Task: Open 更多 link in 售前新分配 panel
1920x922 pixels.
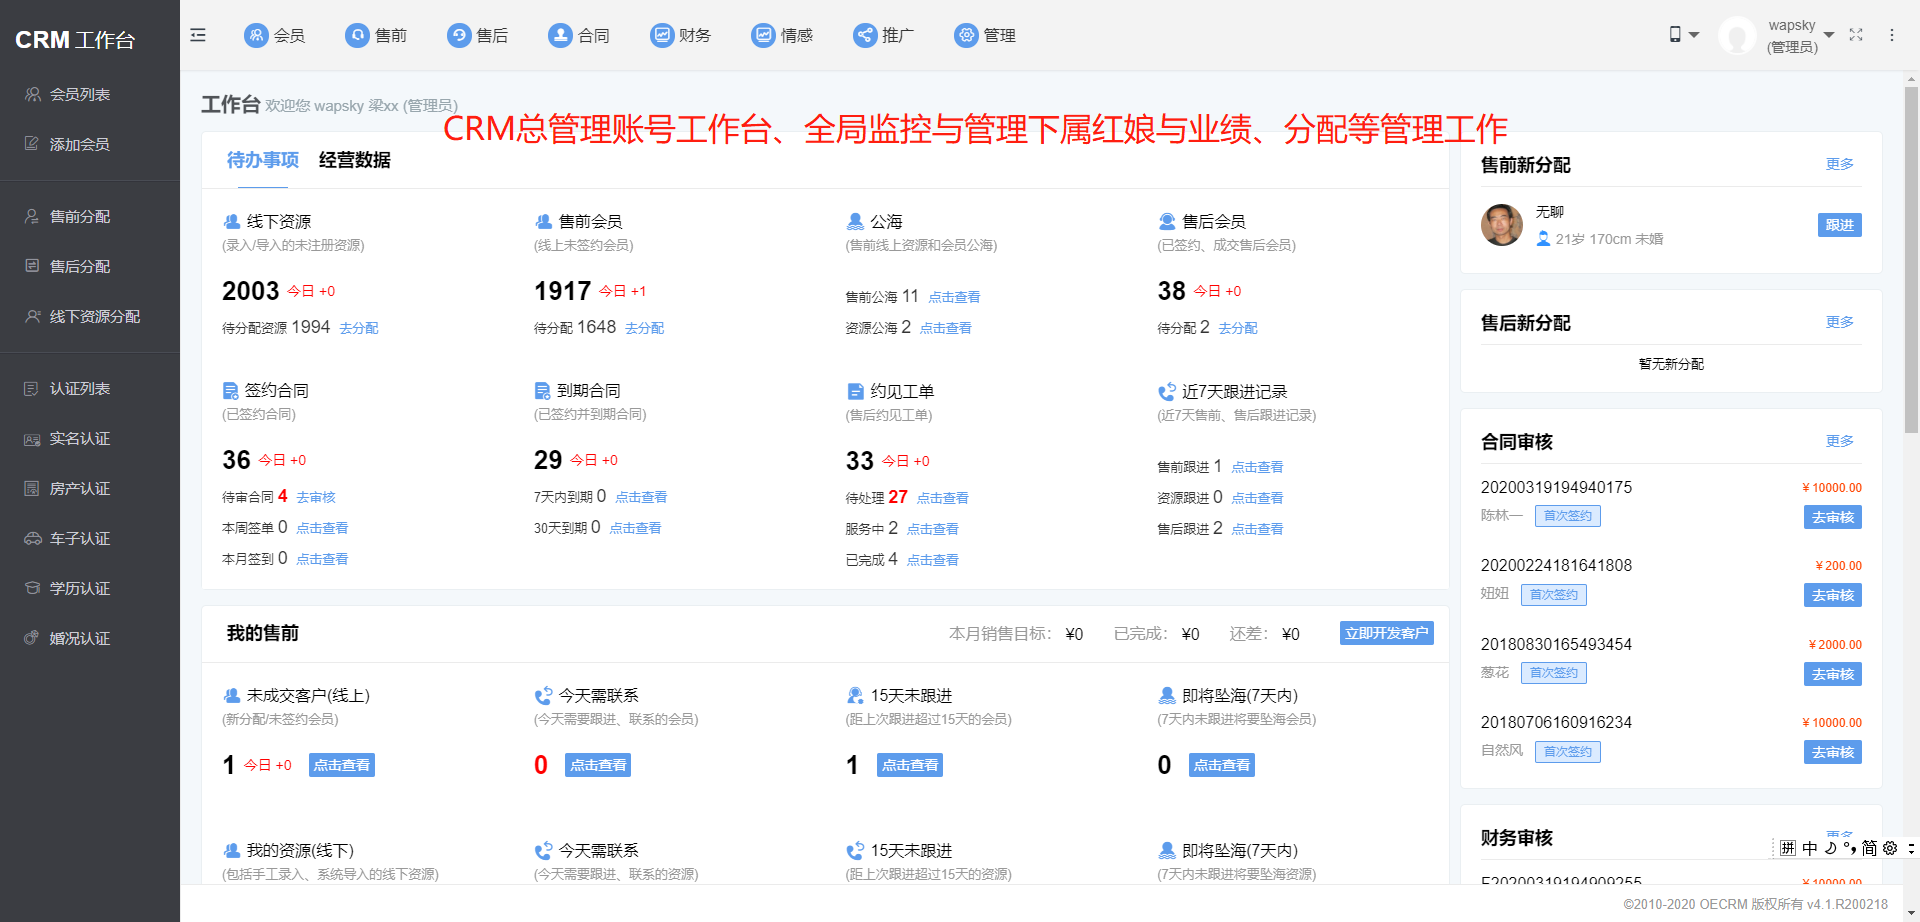Action: click(x=1839, y=164)
